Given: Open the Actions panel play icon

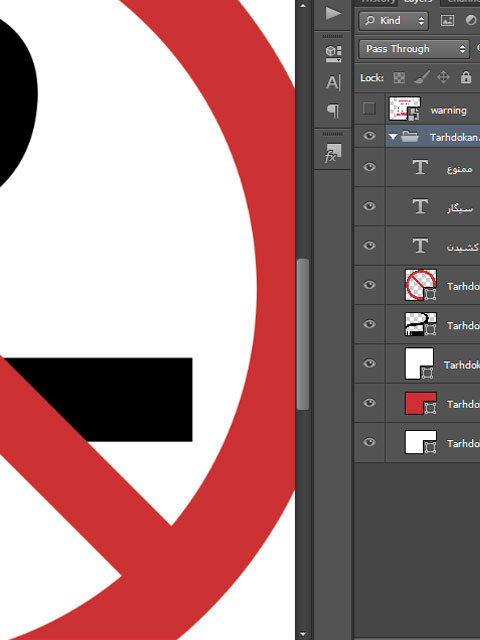Looking at the screenshot, I should tap(333, 13).
